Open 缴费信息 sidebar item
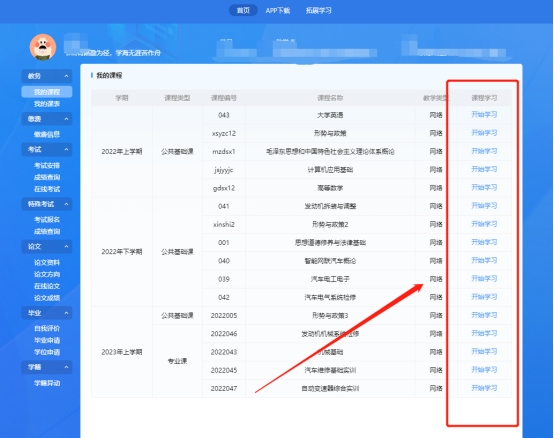Viewport: 554px width, 438px height. (47, 134)
